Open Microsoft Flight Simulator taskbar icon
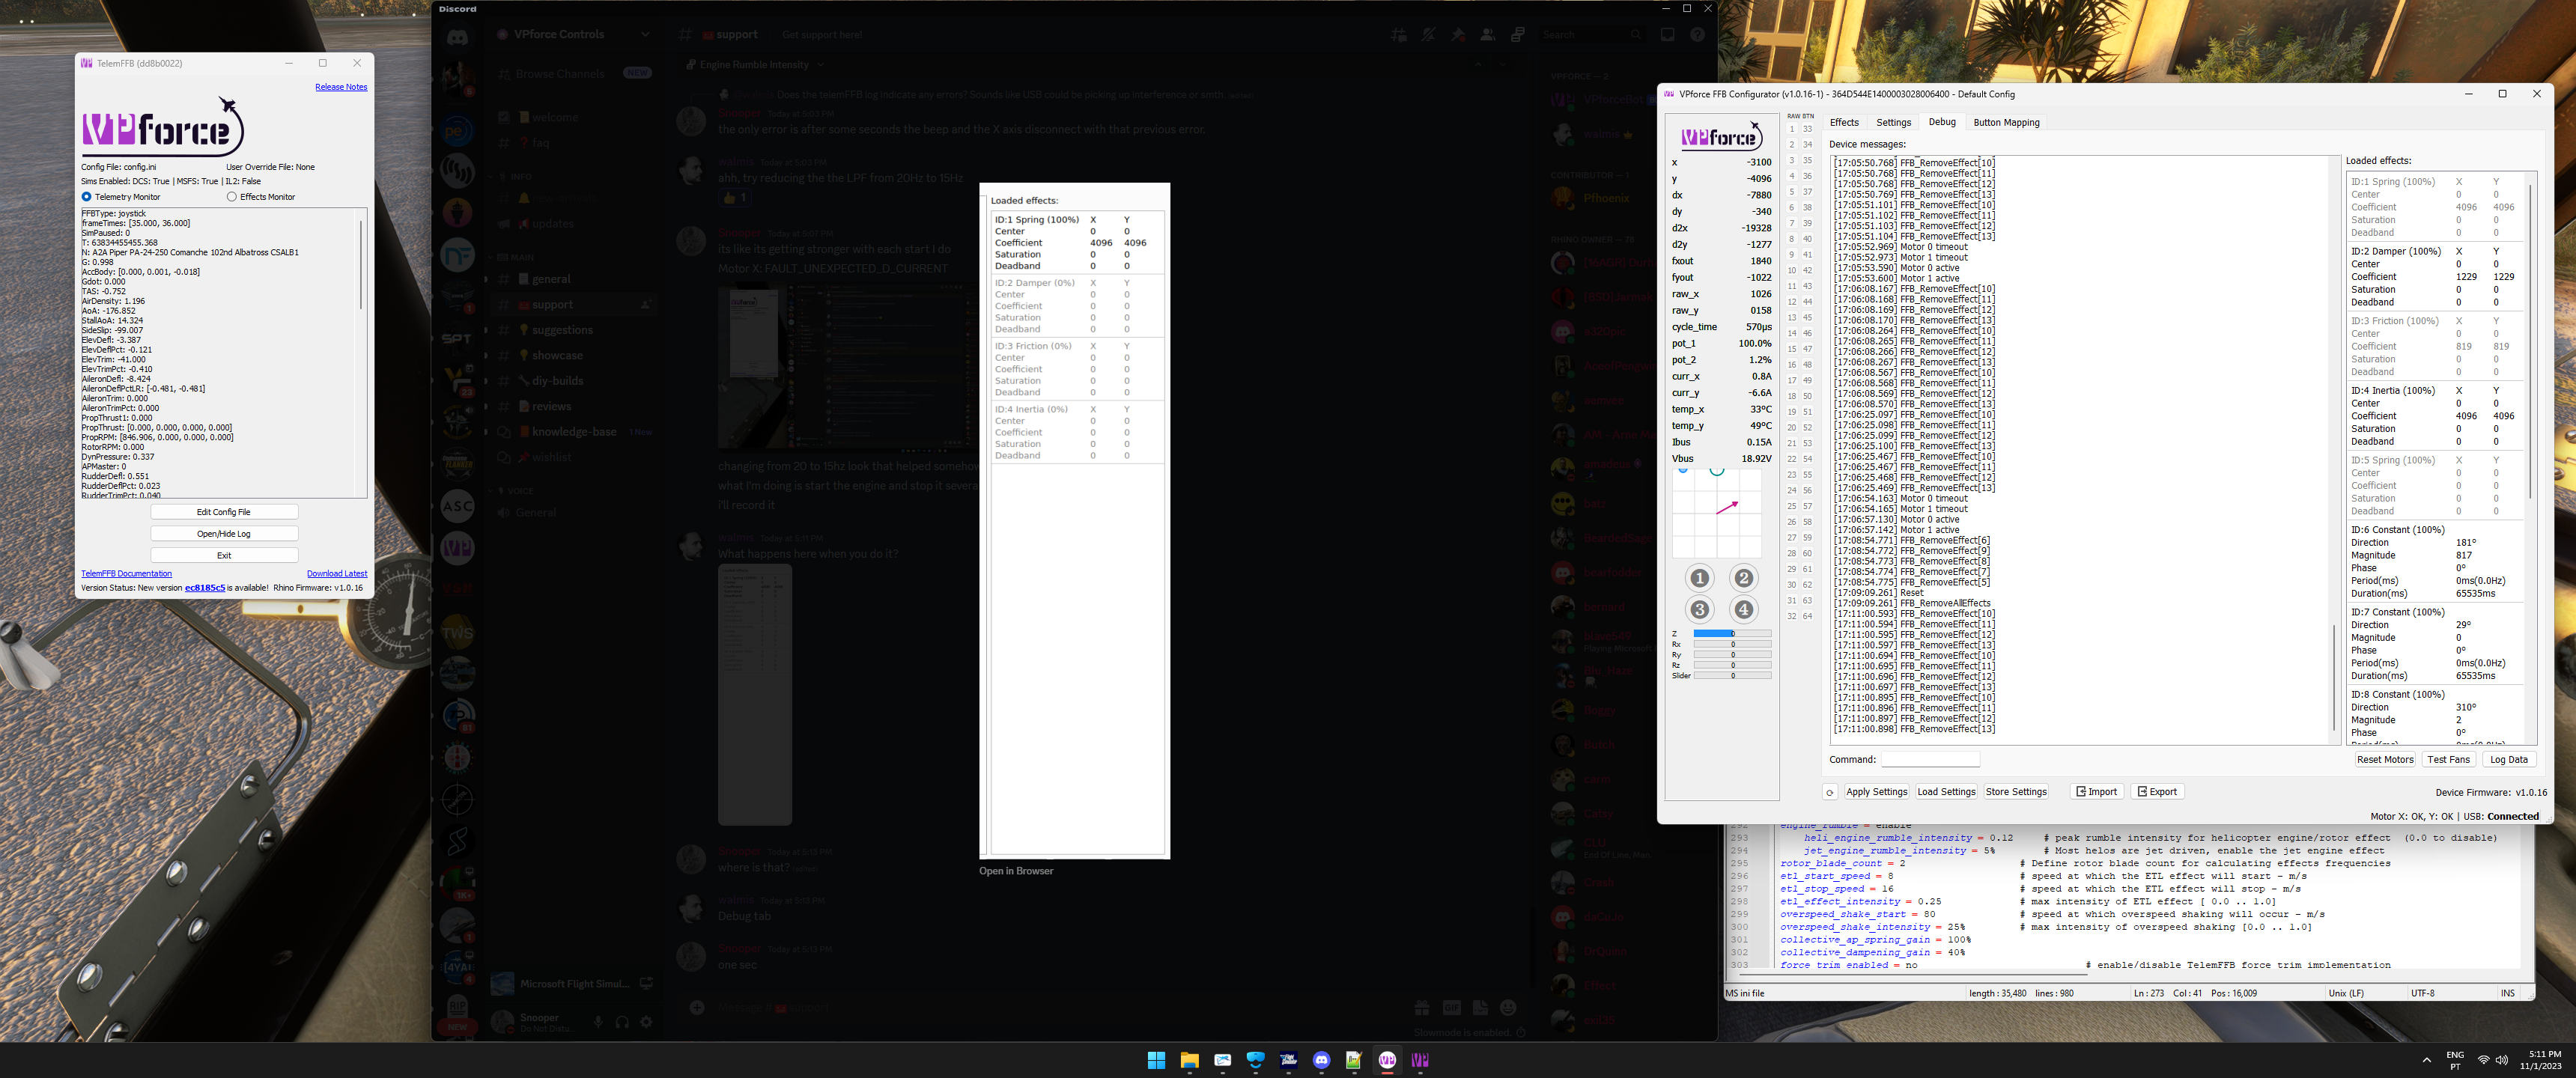2576x1078 pixels. pyautogui.click(x=1288, y=1060)
